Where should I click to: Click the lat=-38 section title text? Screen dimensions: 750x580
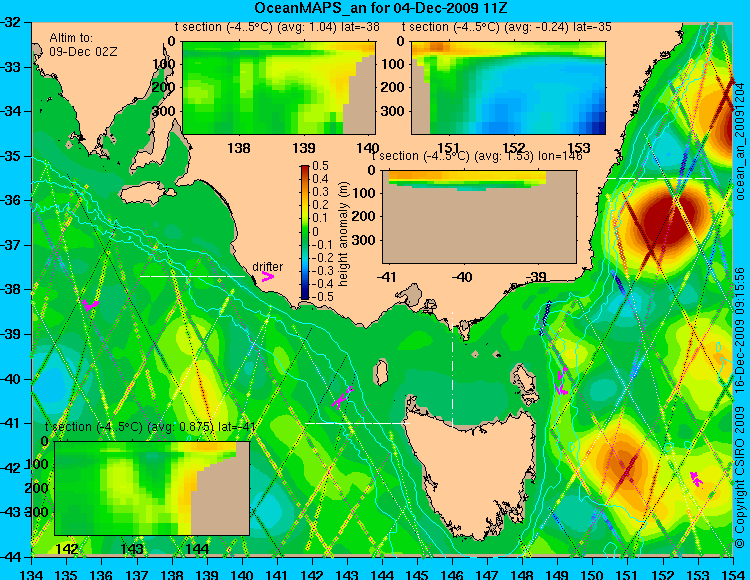click(x=277, y=27)
